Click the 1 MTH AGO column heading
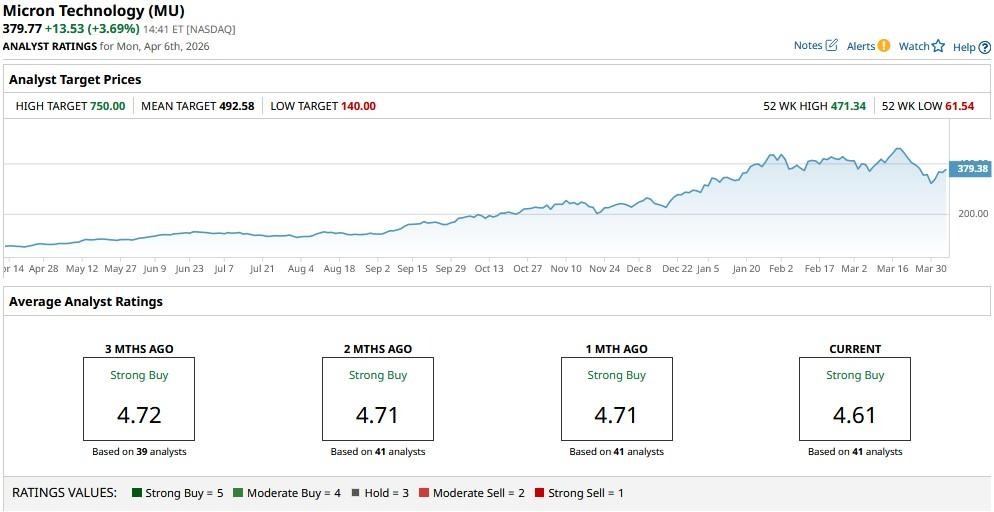 (x=617, y=349)
